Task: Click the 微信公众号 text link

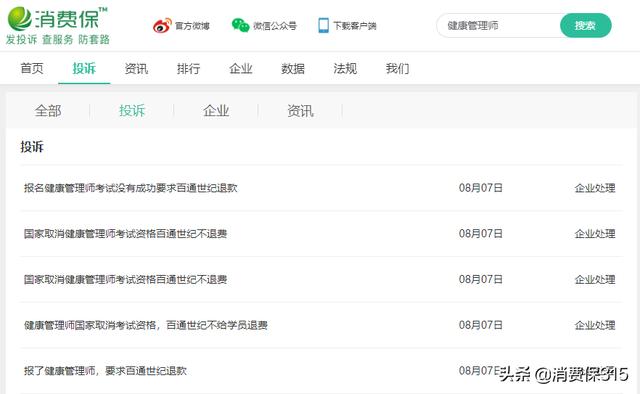Action: point(275,26)
